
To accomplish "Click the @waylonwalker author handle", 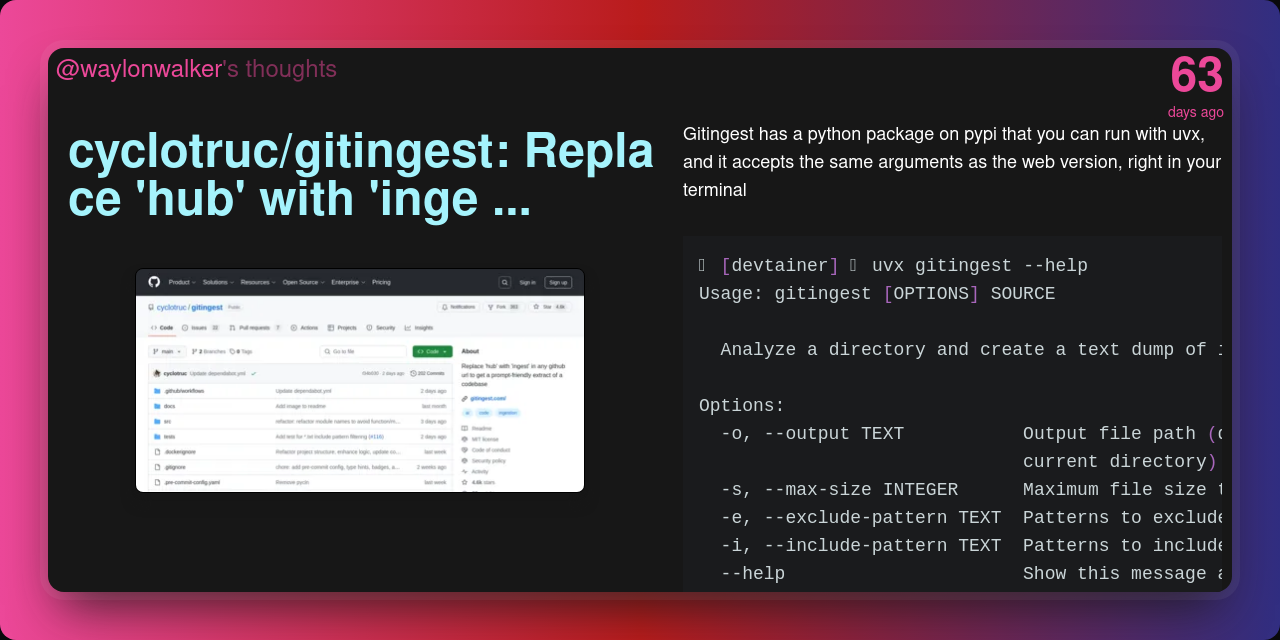I will 139,69.
